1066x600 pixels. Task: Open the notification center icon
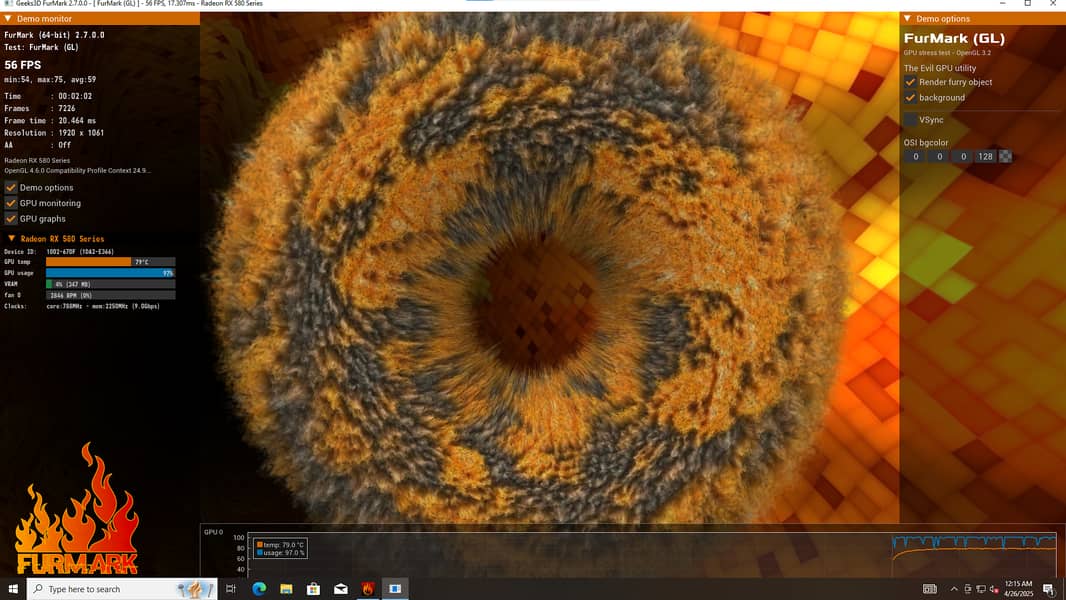1048,589
